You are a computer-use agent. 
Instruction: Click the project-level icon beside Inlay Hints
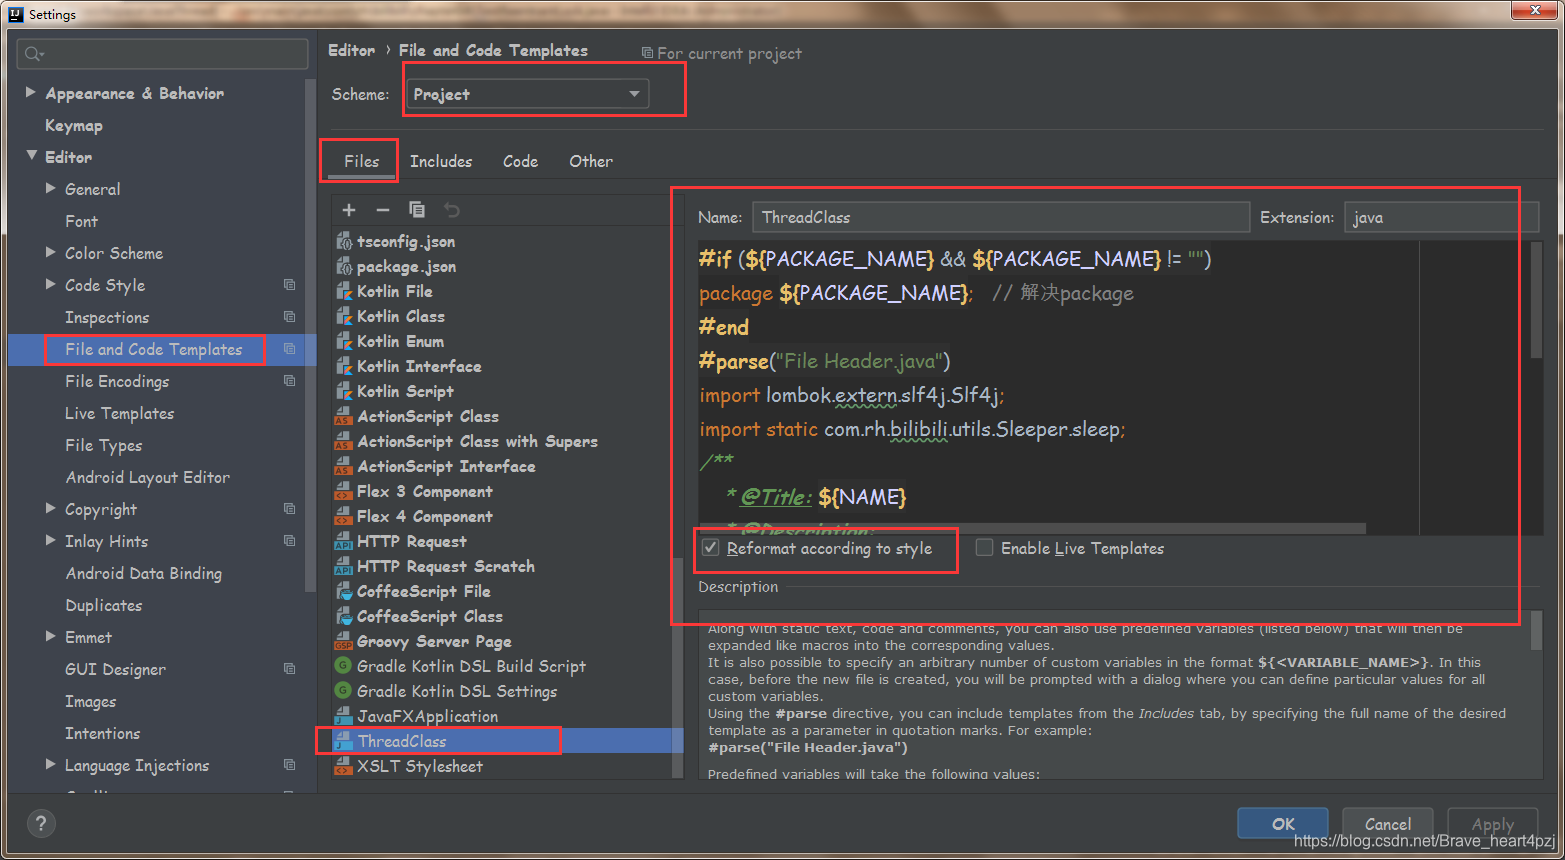tap(289, 541)
